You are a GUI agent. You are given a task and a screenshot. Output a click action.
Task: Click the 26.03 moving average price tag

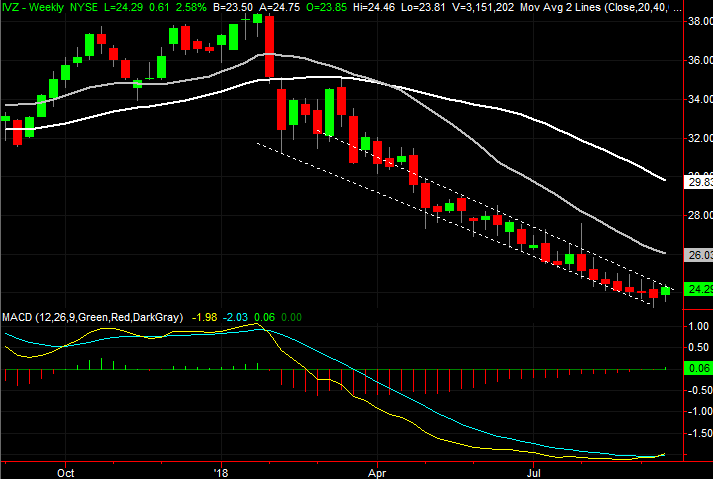pyautogui.click(x=698, y=255)
